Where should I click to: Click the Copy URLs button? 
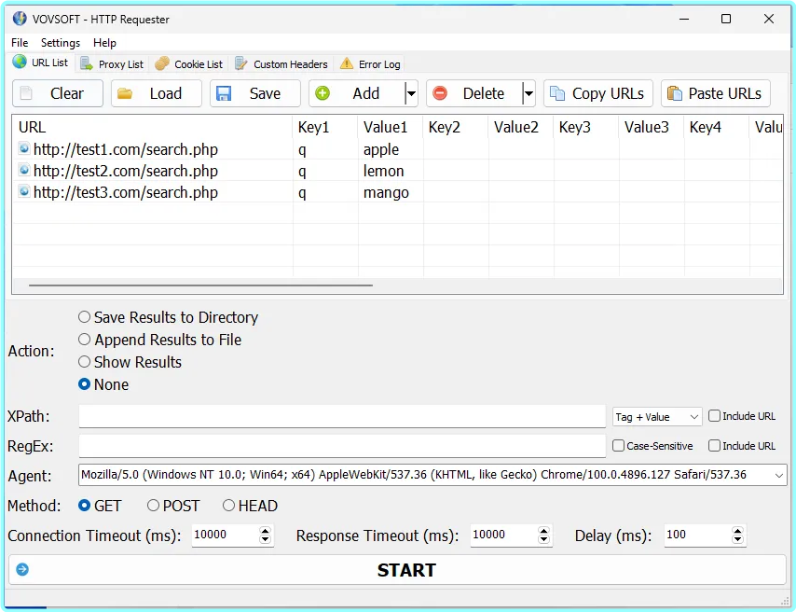pos(598,93)
